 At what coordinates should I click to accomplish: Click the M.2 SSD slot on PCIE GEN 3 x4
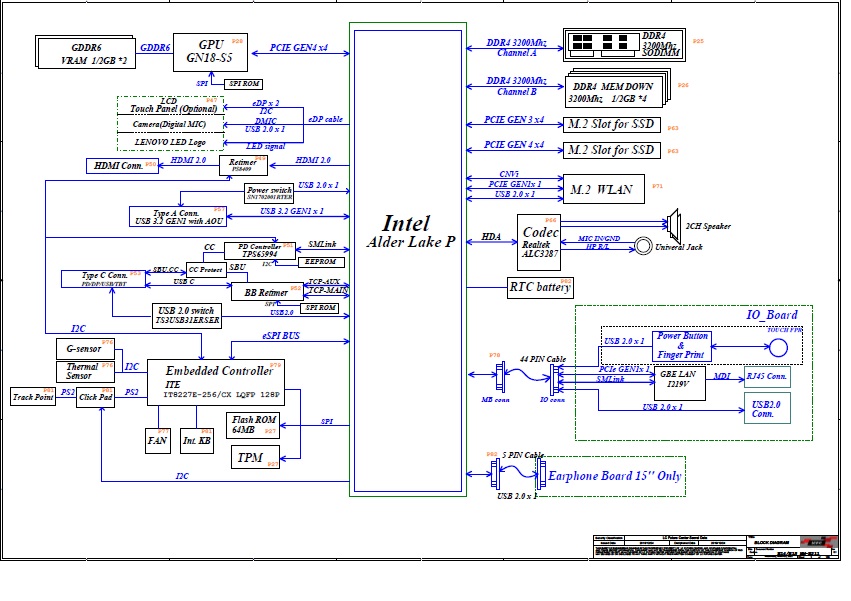pyautogui.click(x=612, y=124)
